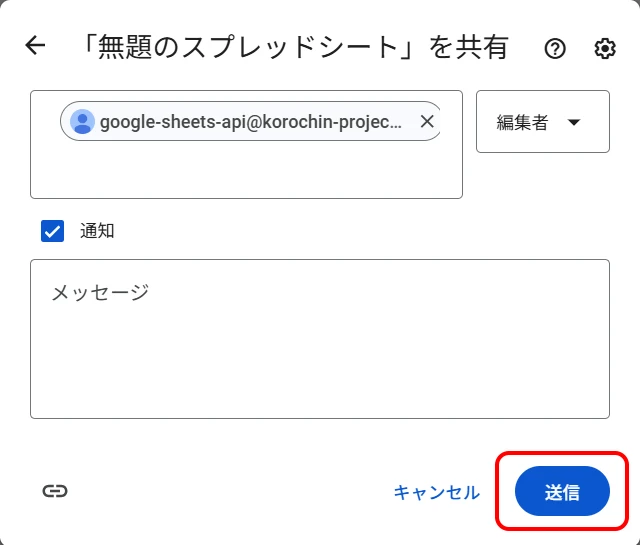The height and width of the screenshot is (545, 640).
Task: Click the 「無題のスプレッドシート」を共有 title
Action: coord(293,47)
